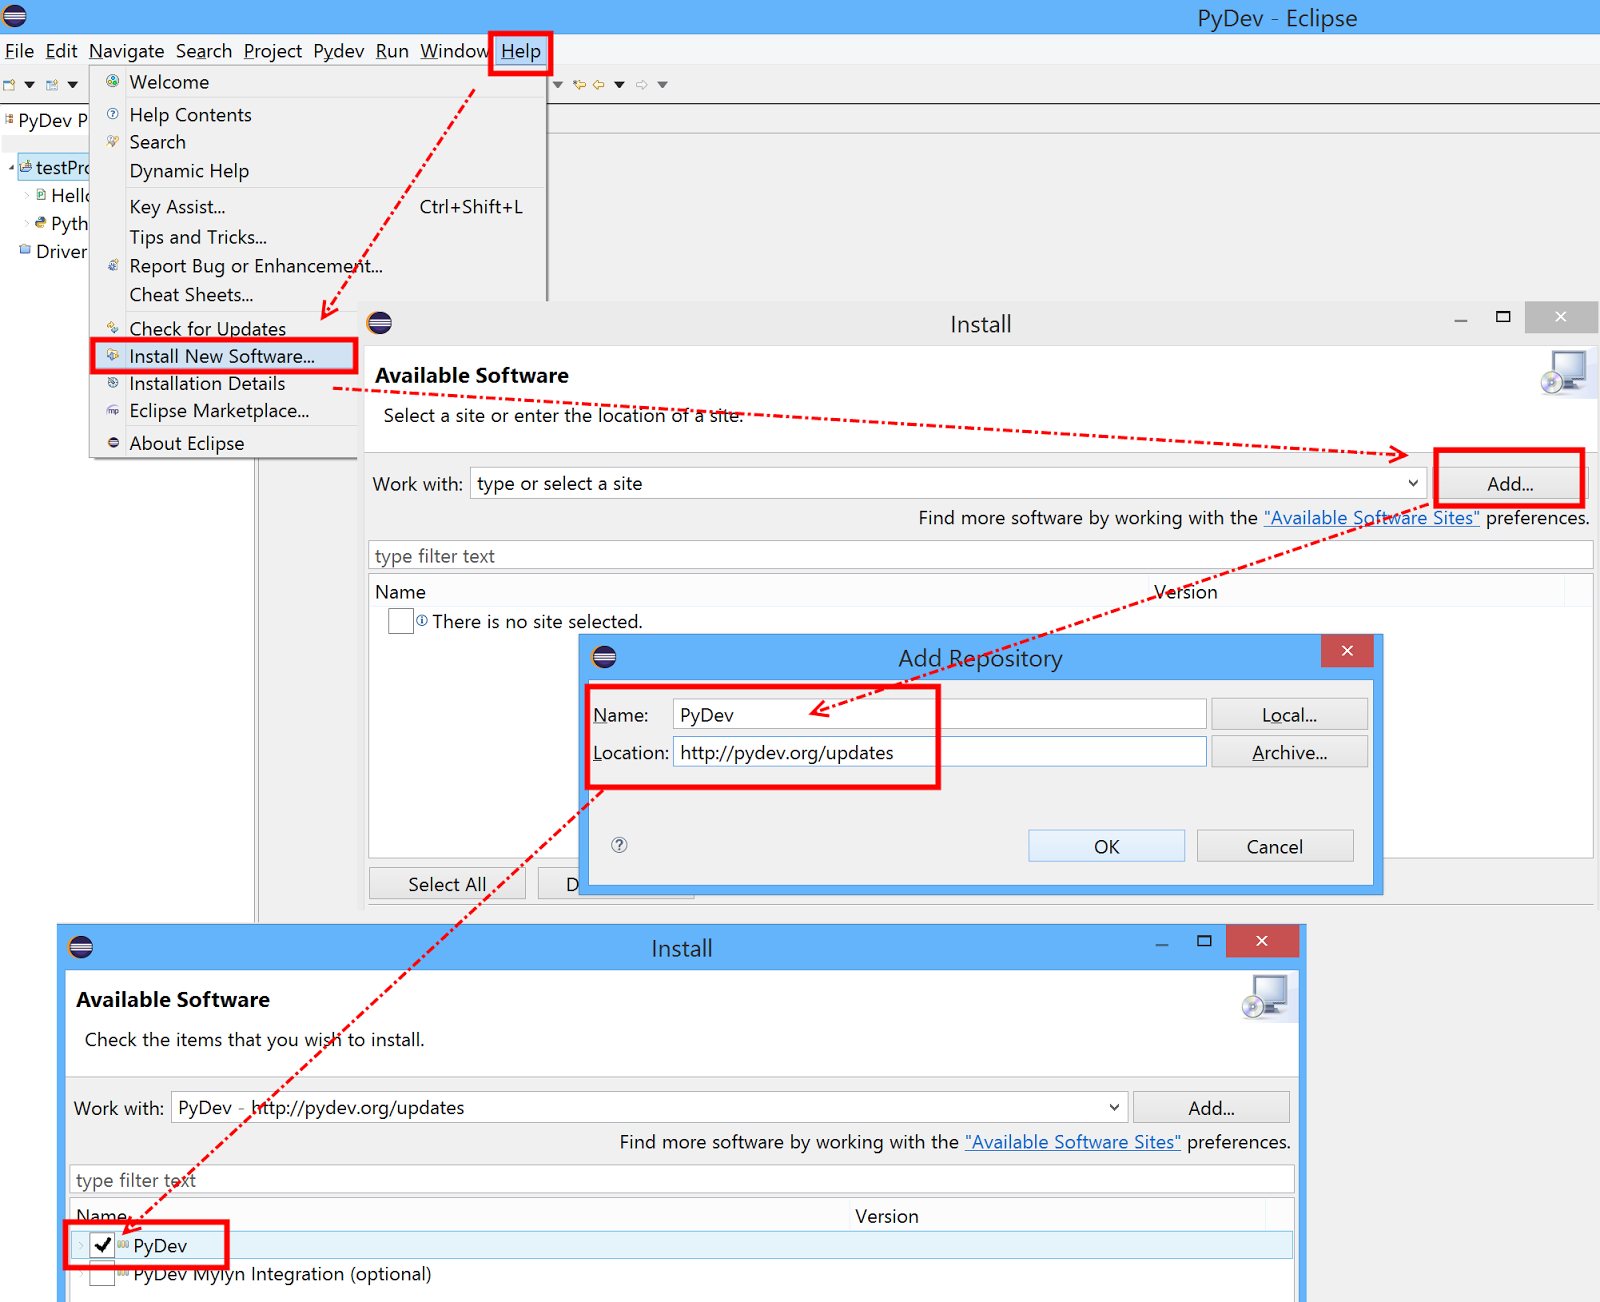
Task: Open the Help menu
Action: [x=520, y=51]
